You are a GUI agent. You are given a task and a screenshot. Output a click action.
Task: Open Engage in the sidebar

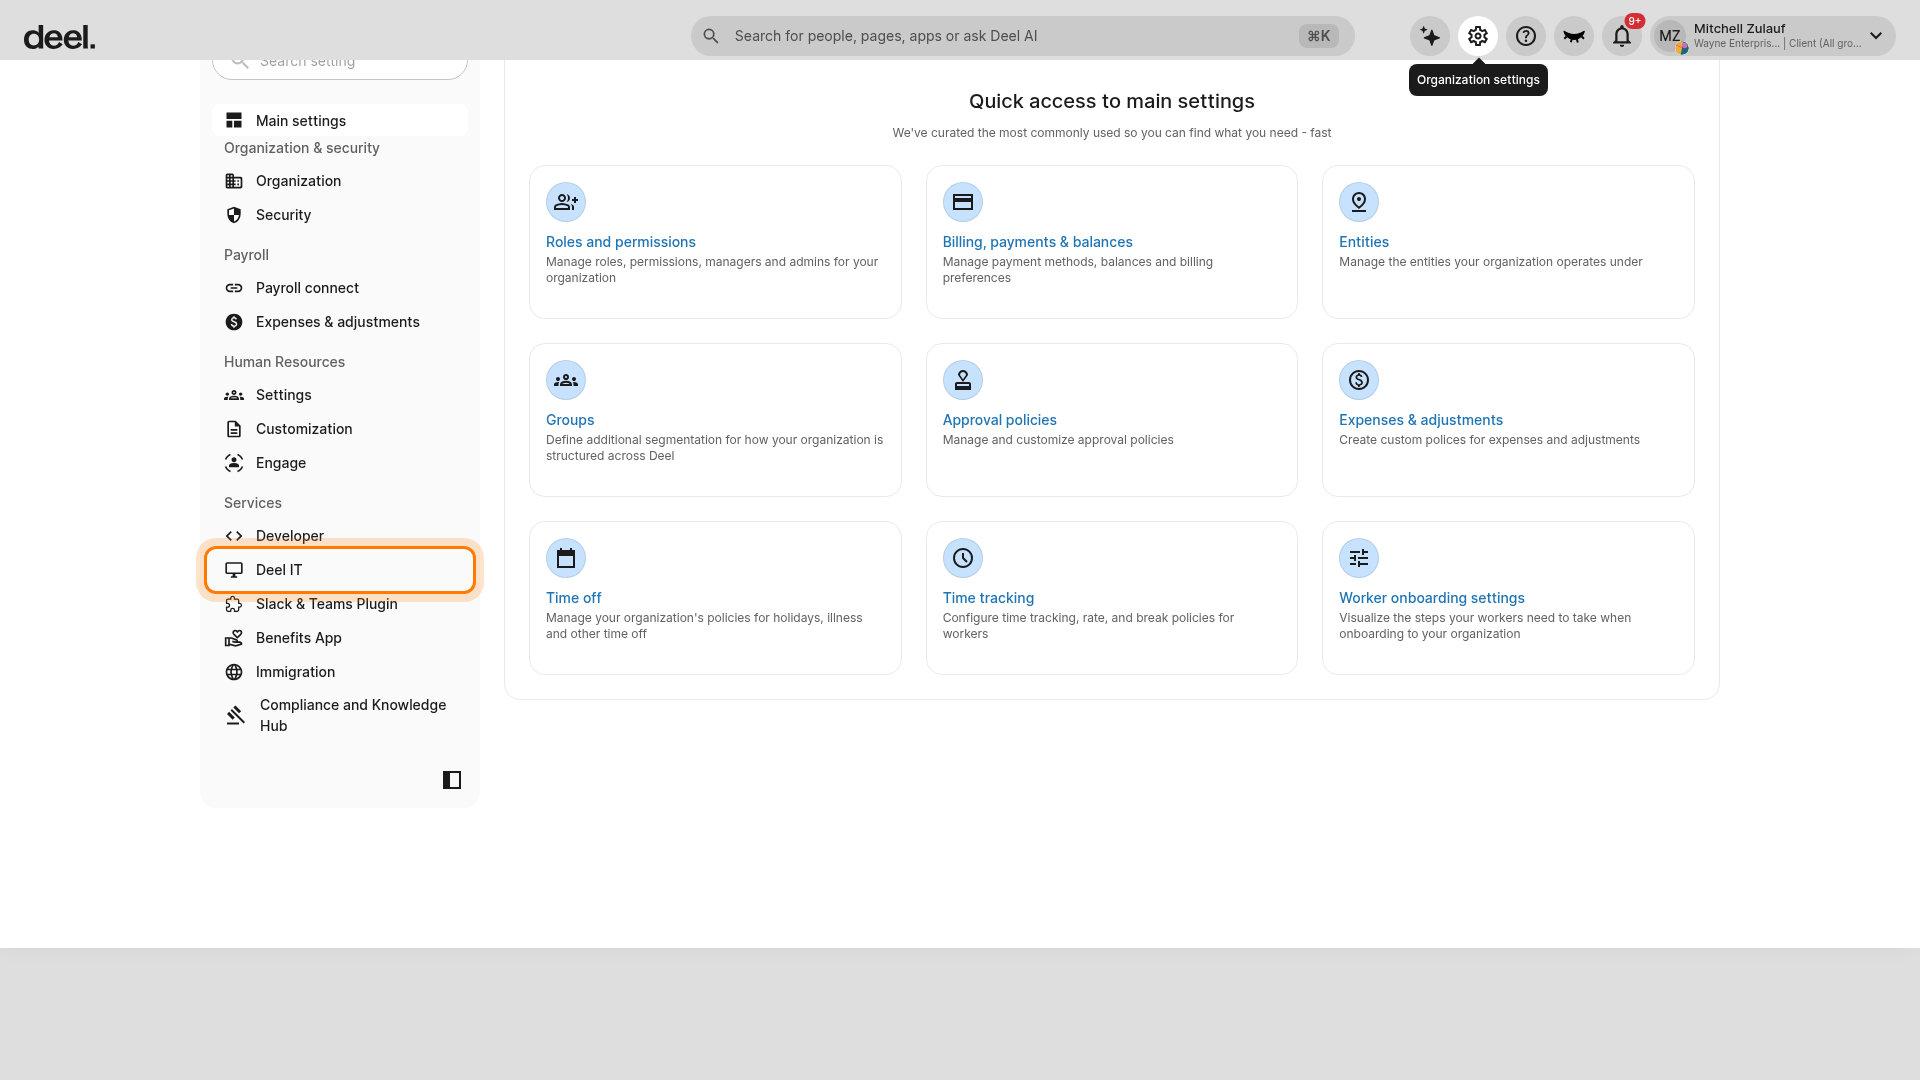pyautogui.click(x=340, y=463)
